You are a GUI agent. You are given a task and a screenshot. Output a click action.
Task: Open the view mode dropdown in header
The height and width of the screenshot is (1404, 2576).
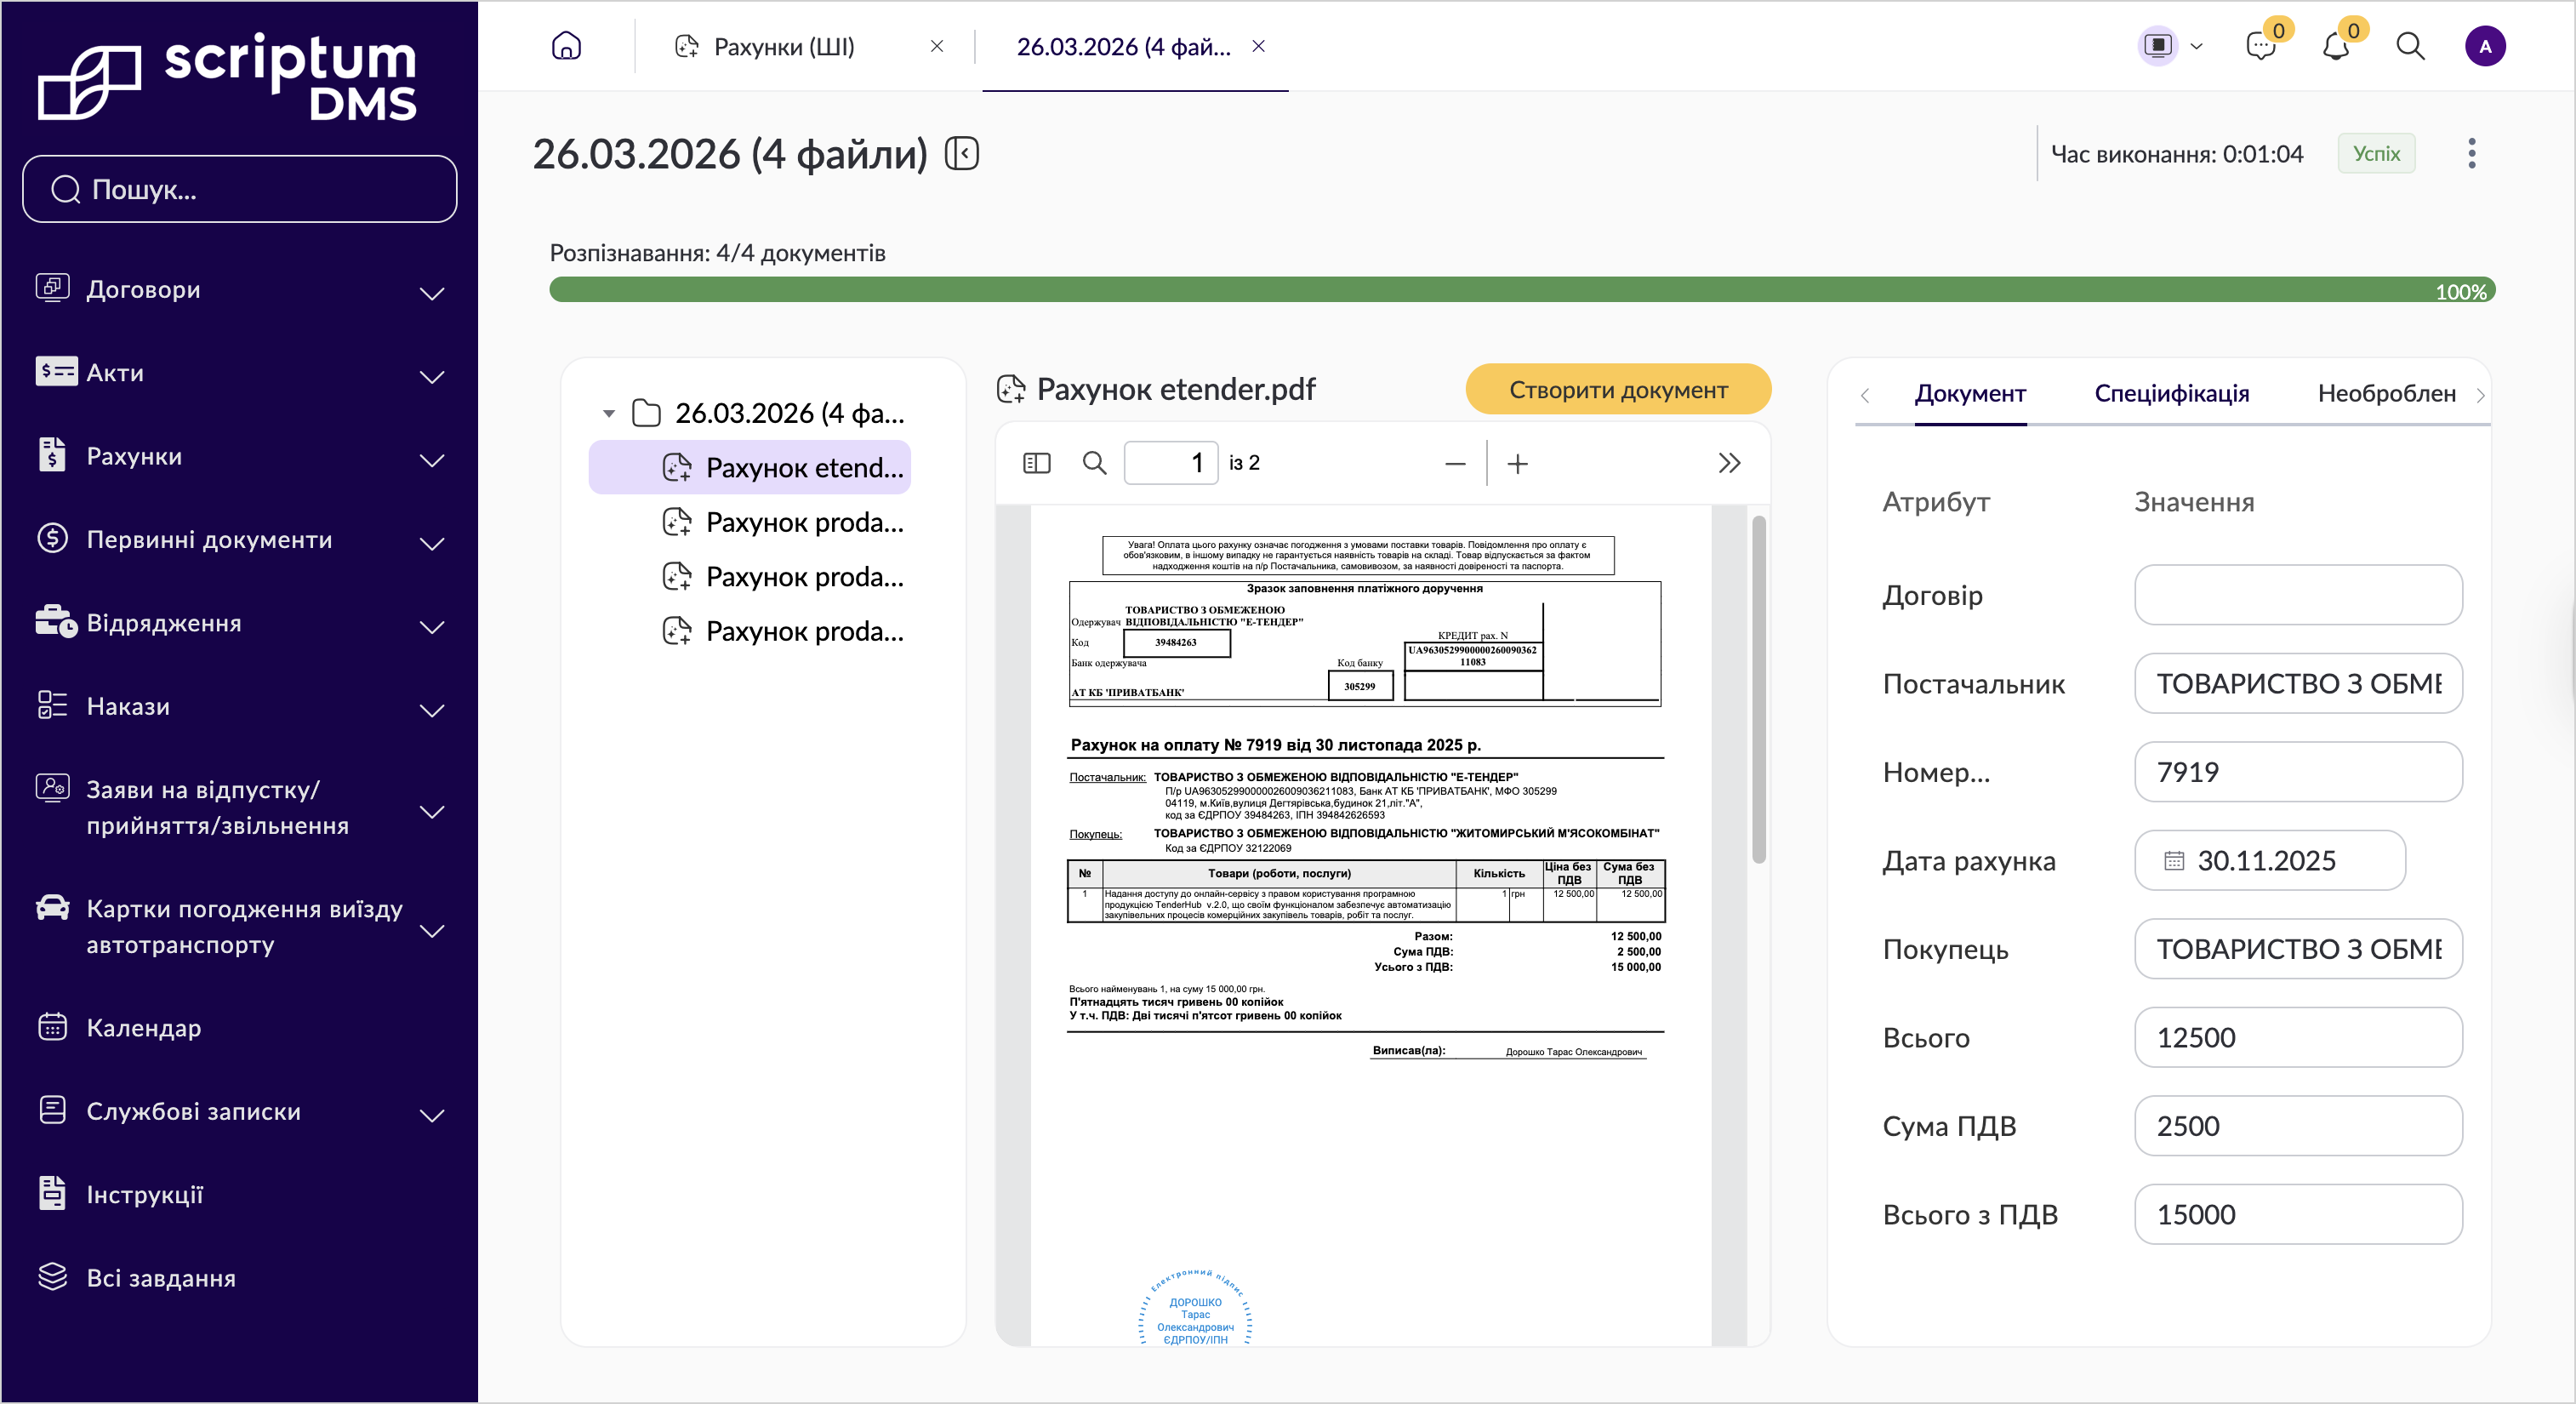click(x=2170, y=46)
